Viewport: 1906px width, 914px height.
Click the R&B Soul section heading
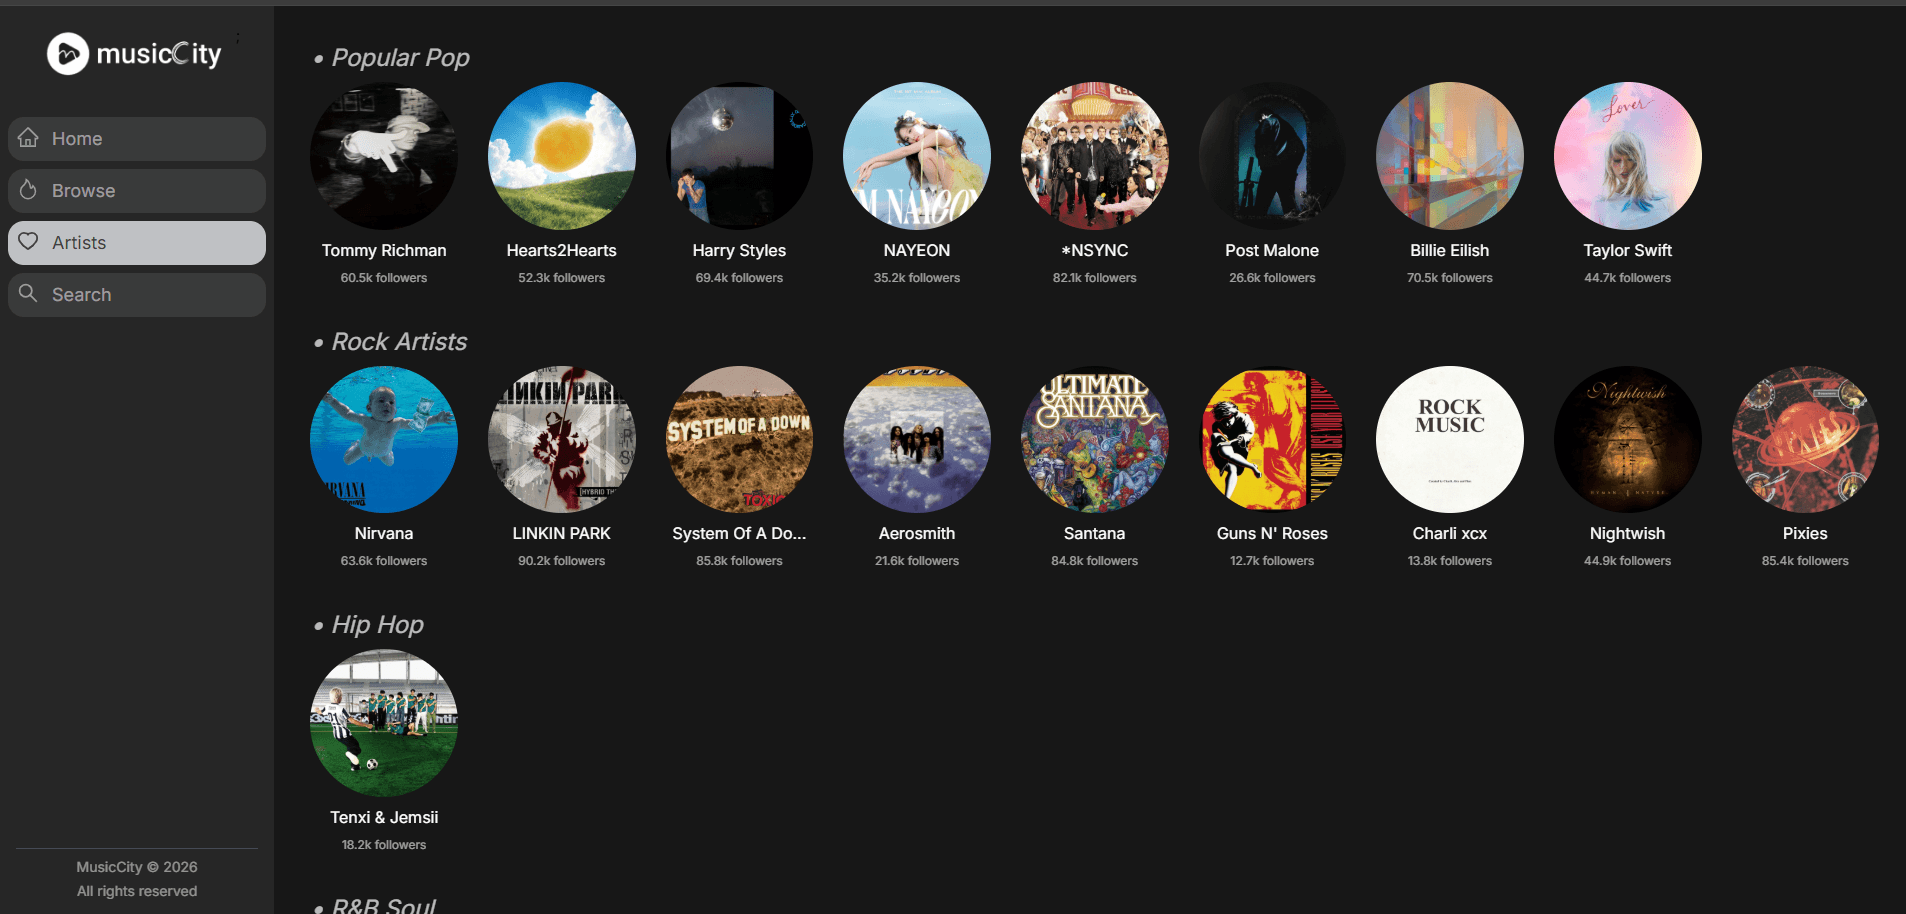[x=384, y=905]
